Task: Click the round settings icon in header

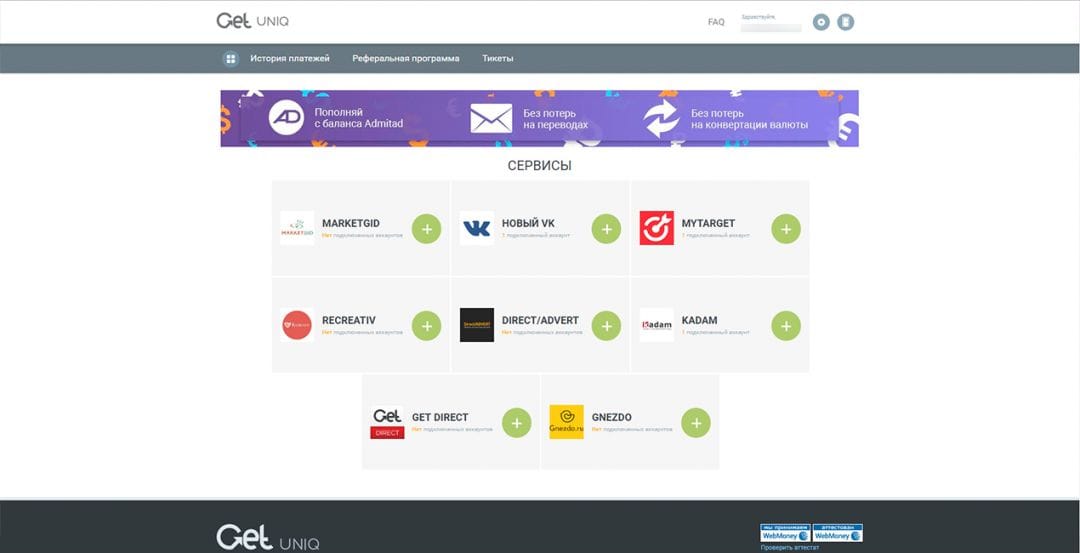Action: pyautogui.click(x=820, y=22)
